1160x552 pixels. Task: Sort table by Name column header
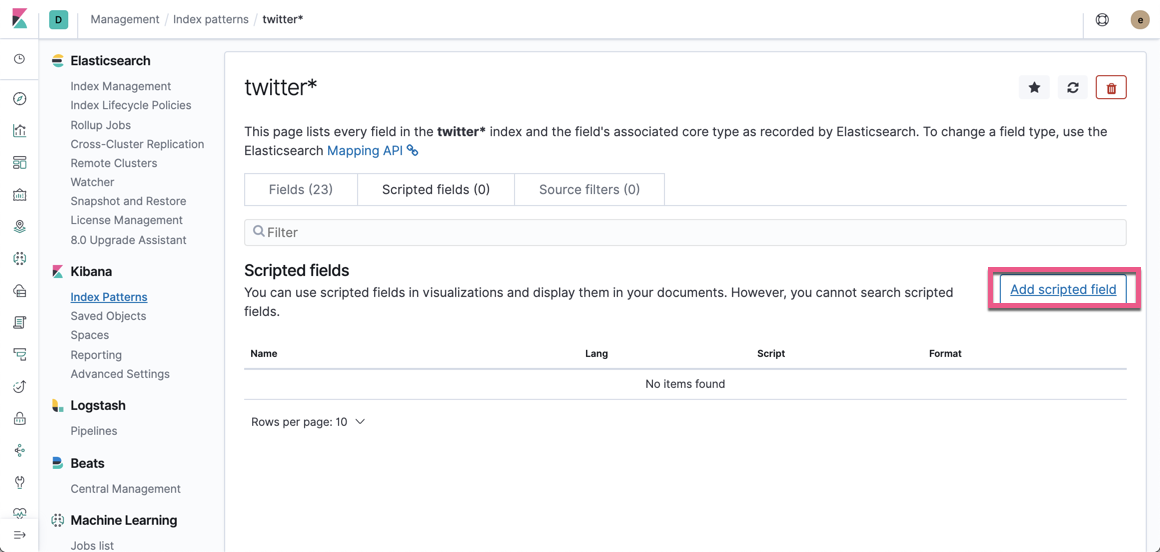(264, 354)
